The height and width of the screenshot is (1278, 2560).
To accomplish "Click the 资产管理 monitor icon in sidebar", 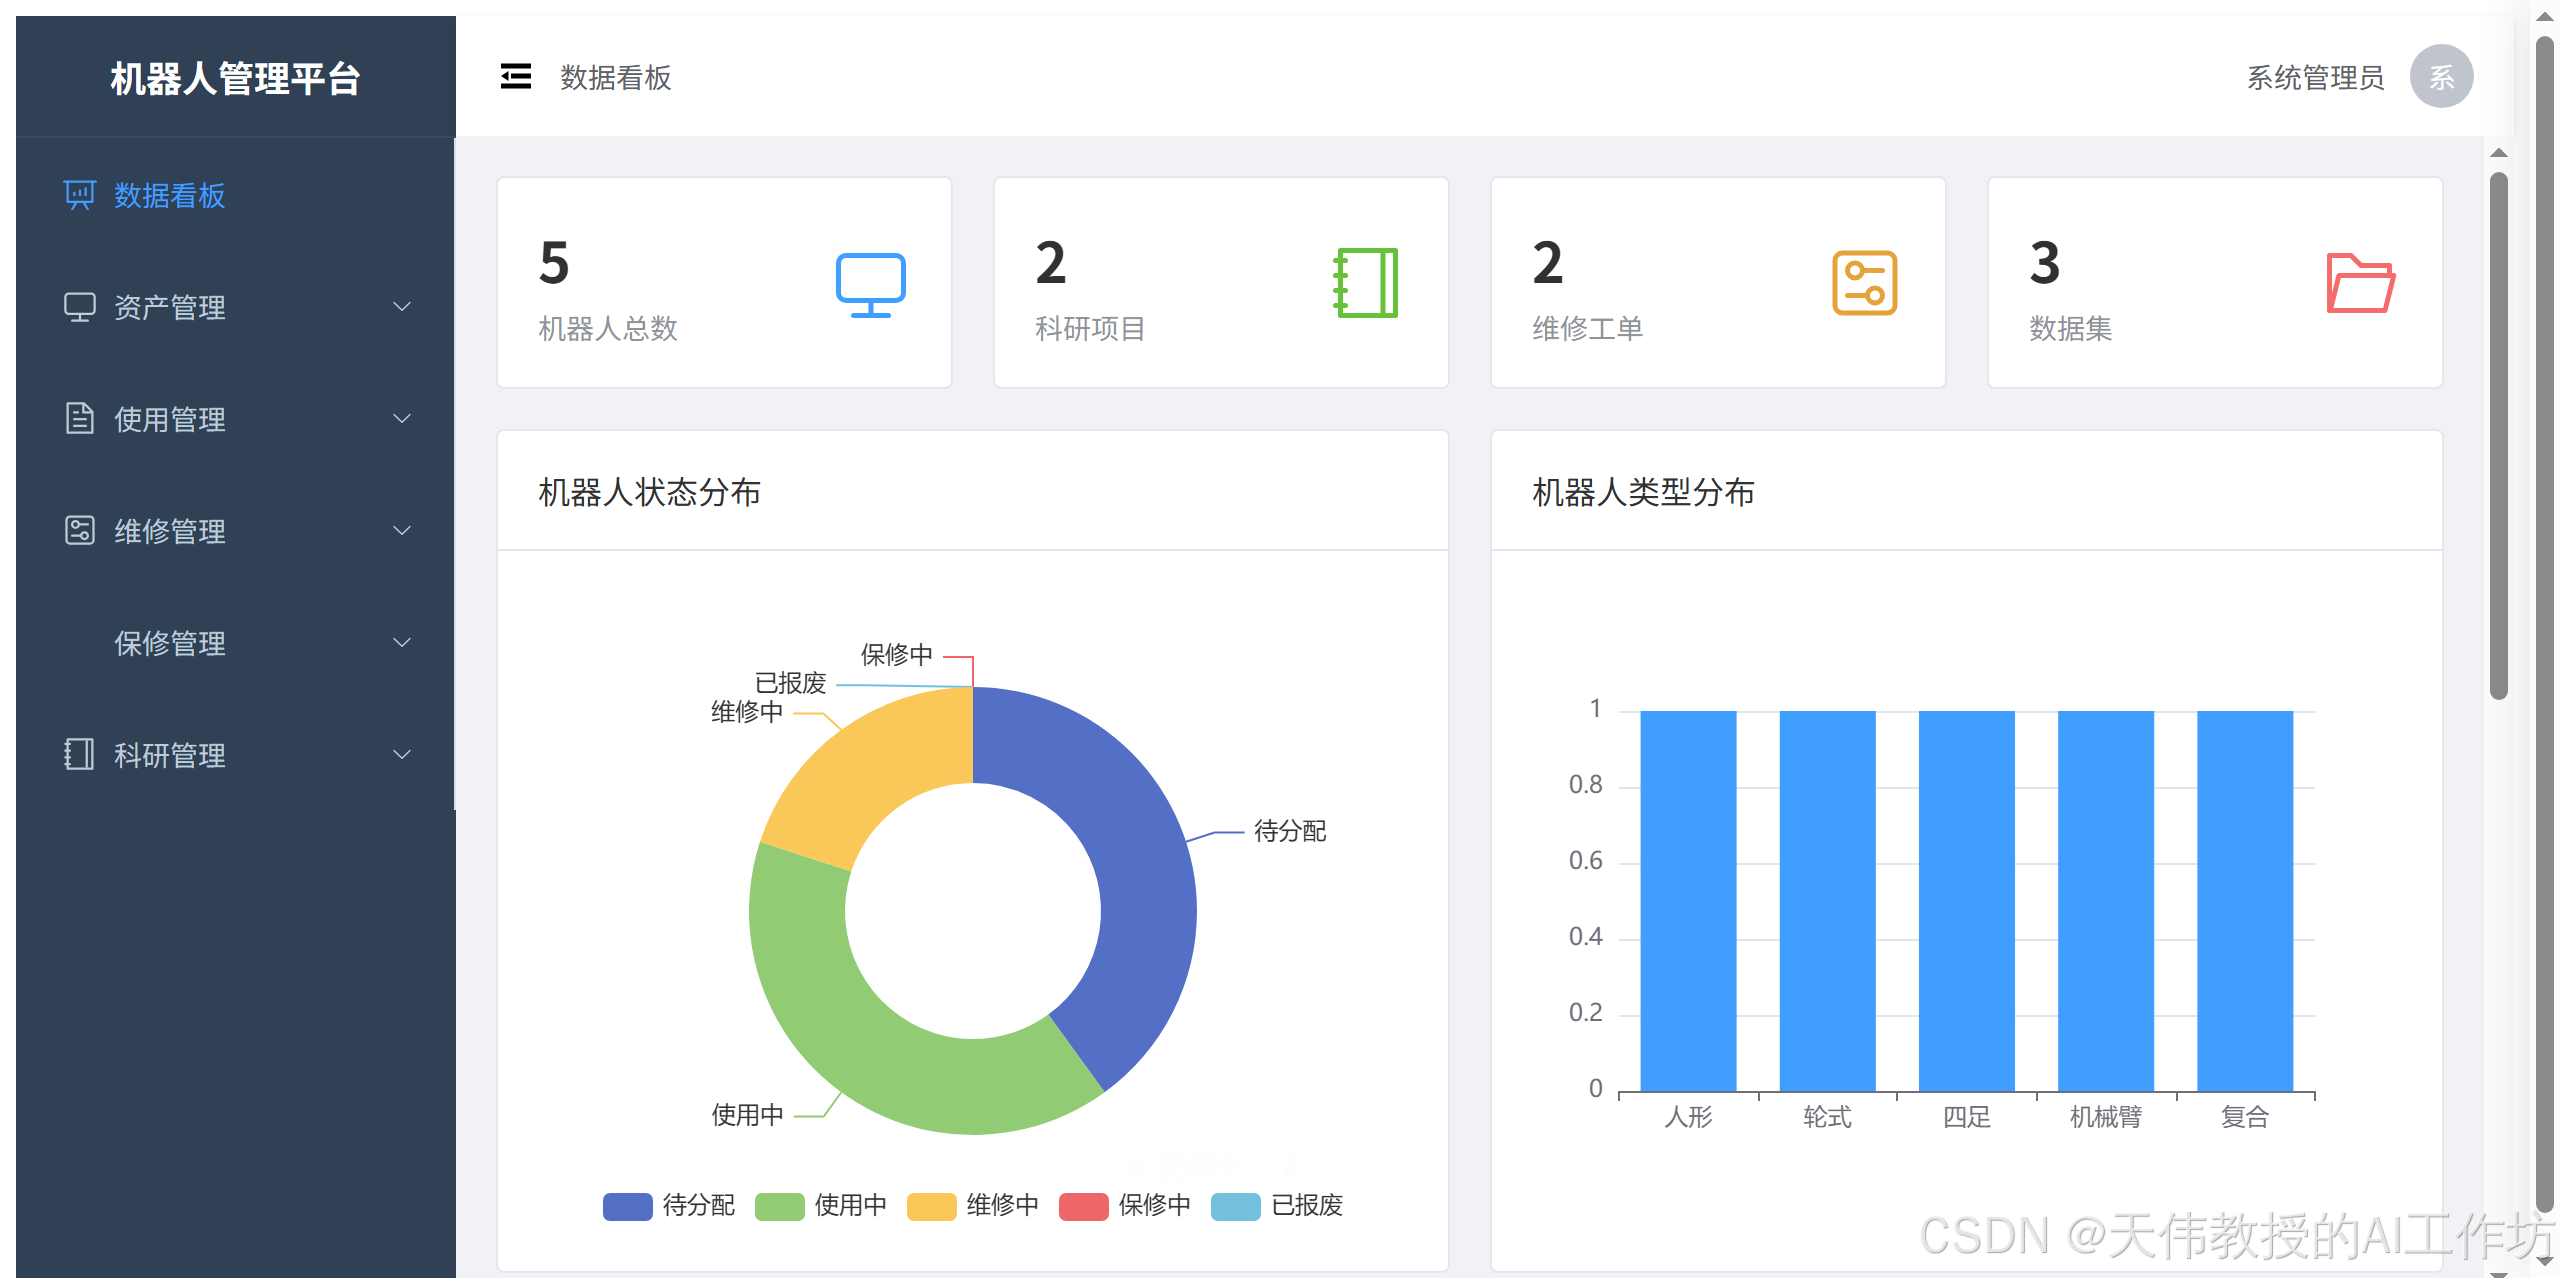I will click(80, 307).
